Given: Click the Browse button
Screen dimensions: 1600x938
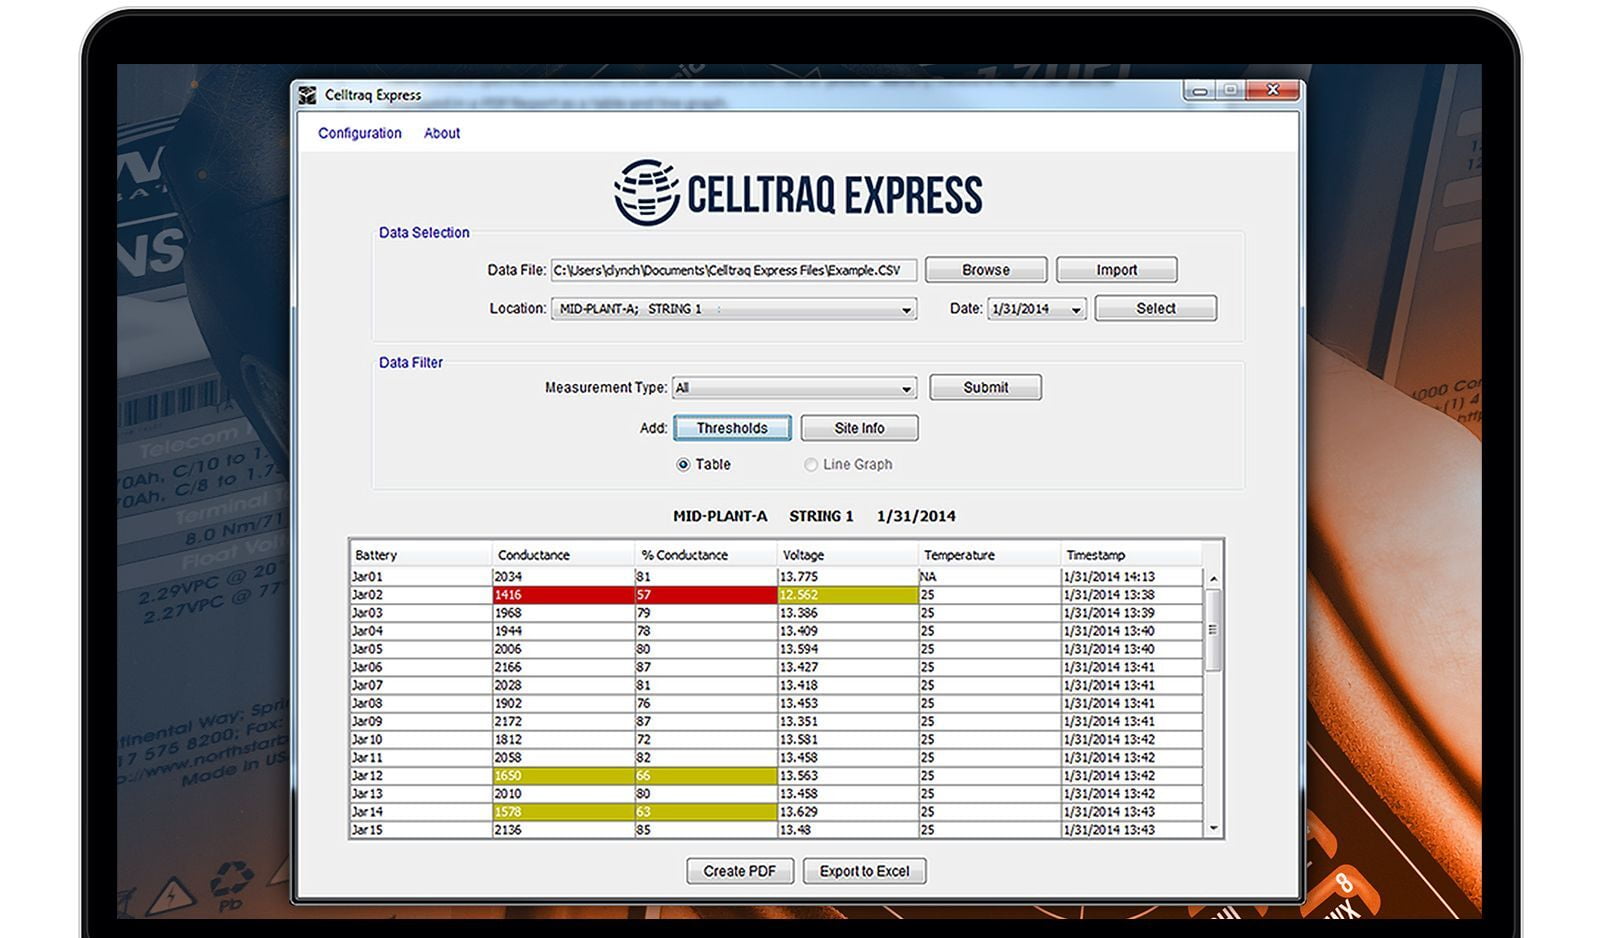Looking at the screenshot, I should [986, 270].
